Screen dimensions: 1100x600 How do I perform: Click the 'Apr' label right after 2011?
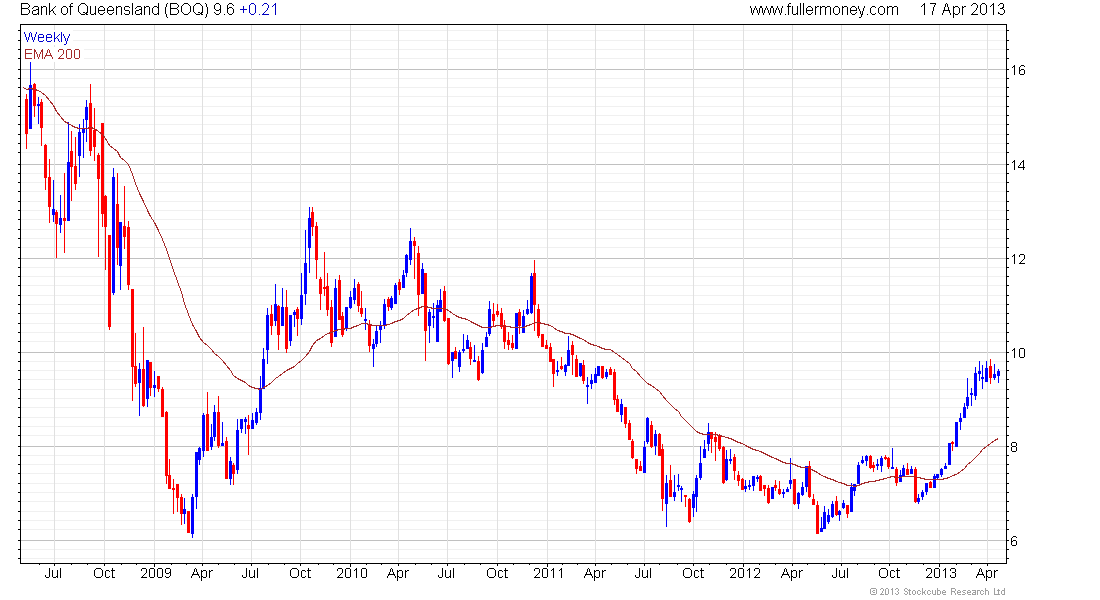[595, 574]
